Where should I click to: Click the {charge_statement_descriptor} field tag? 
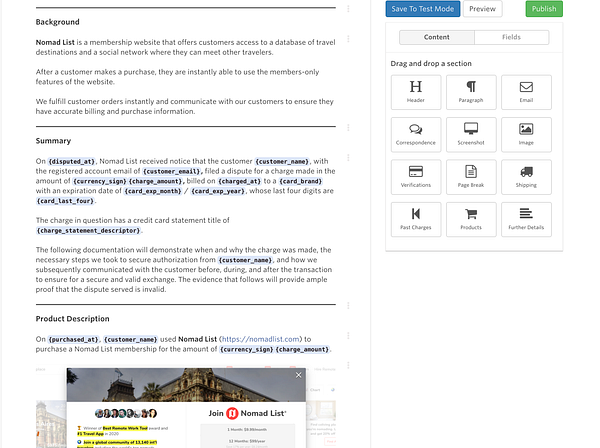click(88, 230)
